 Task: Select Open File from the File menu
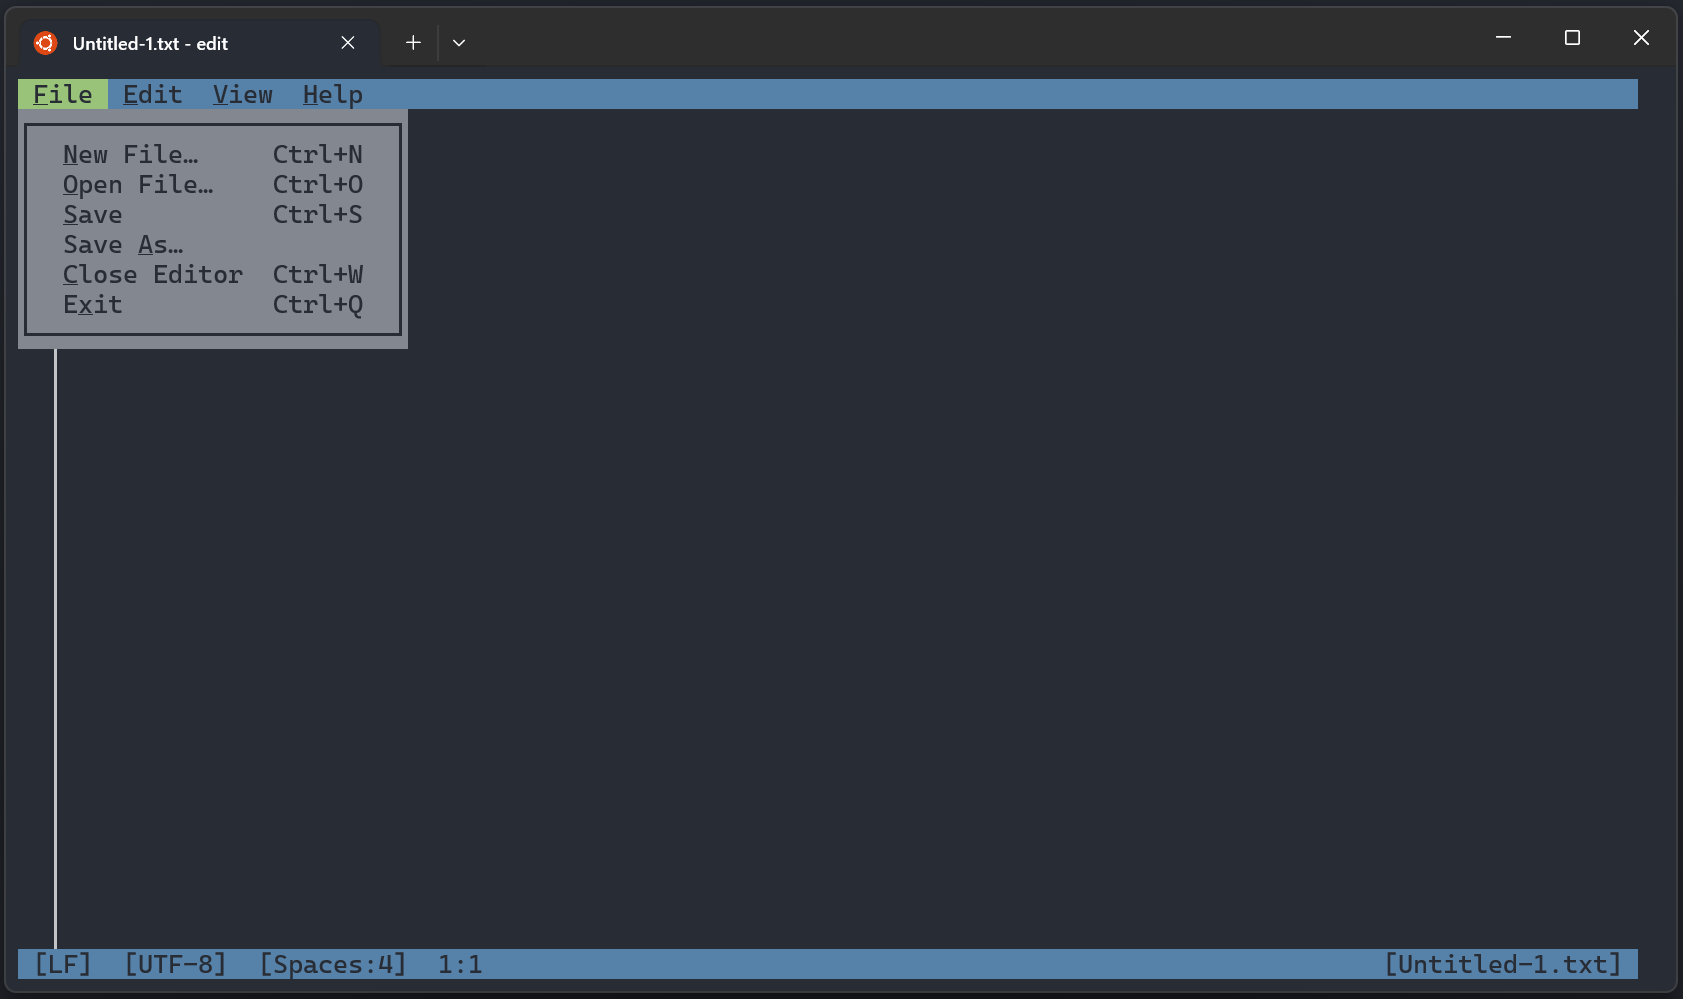click(x=138, y=184)
